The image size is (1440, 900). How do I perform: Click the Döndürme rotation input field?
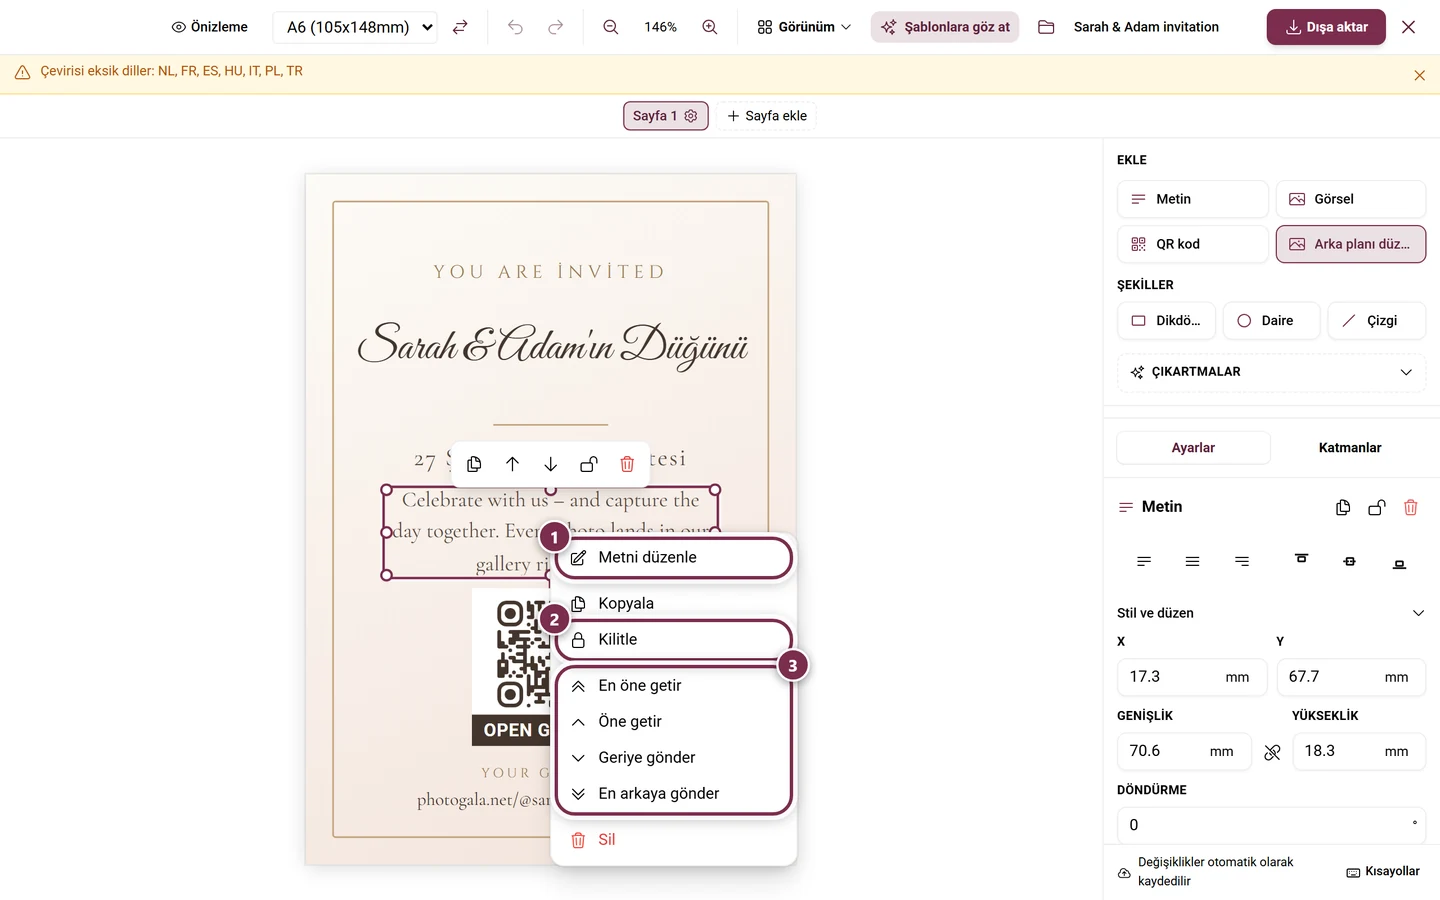tap(1271, 825)
